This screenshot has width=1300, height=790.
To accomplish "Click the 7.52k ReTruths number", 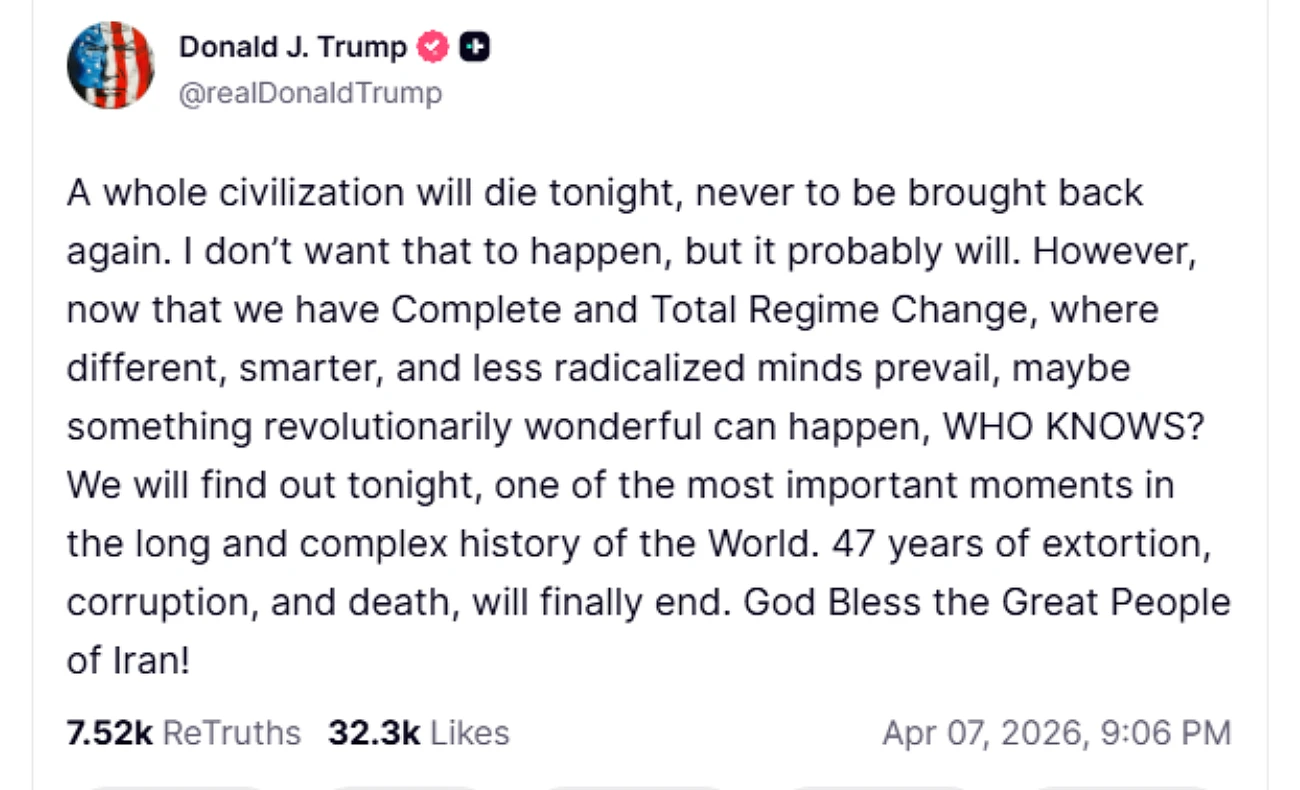I will (109, 732).
